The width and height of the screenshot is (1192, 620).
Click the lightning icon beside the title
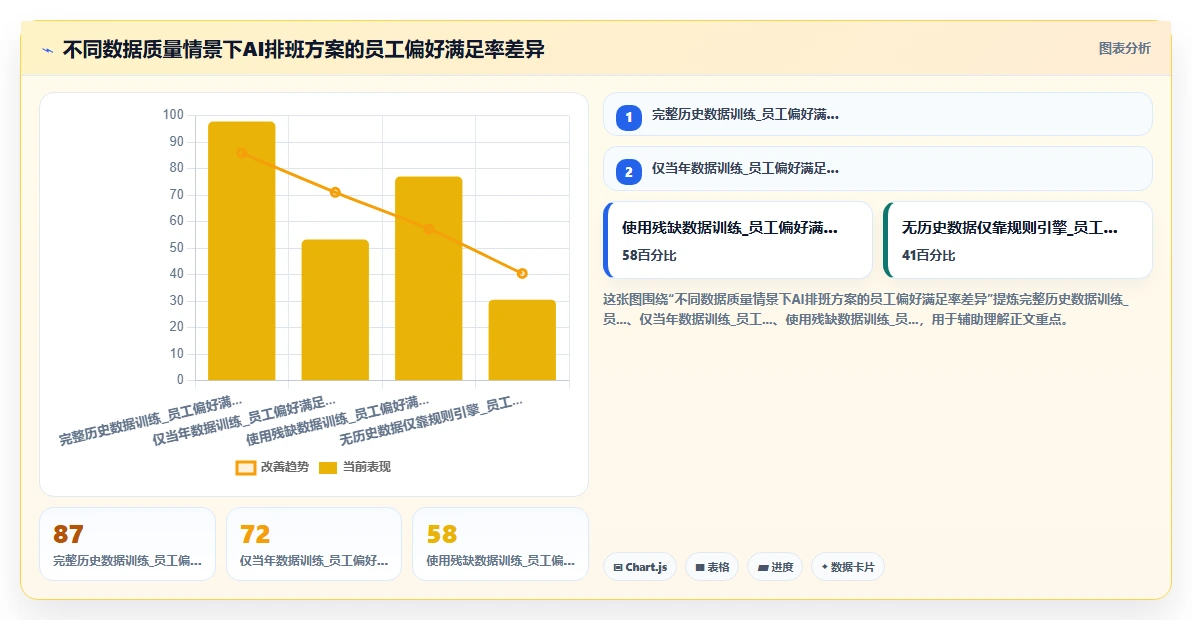click(48, 51)
